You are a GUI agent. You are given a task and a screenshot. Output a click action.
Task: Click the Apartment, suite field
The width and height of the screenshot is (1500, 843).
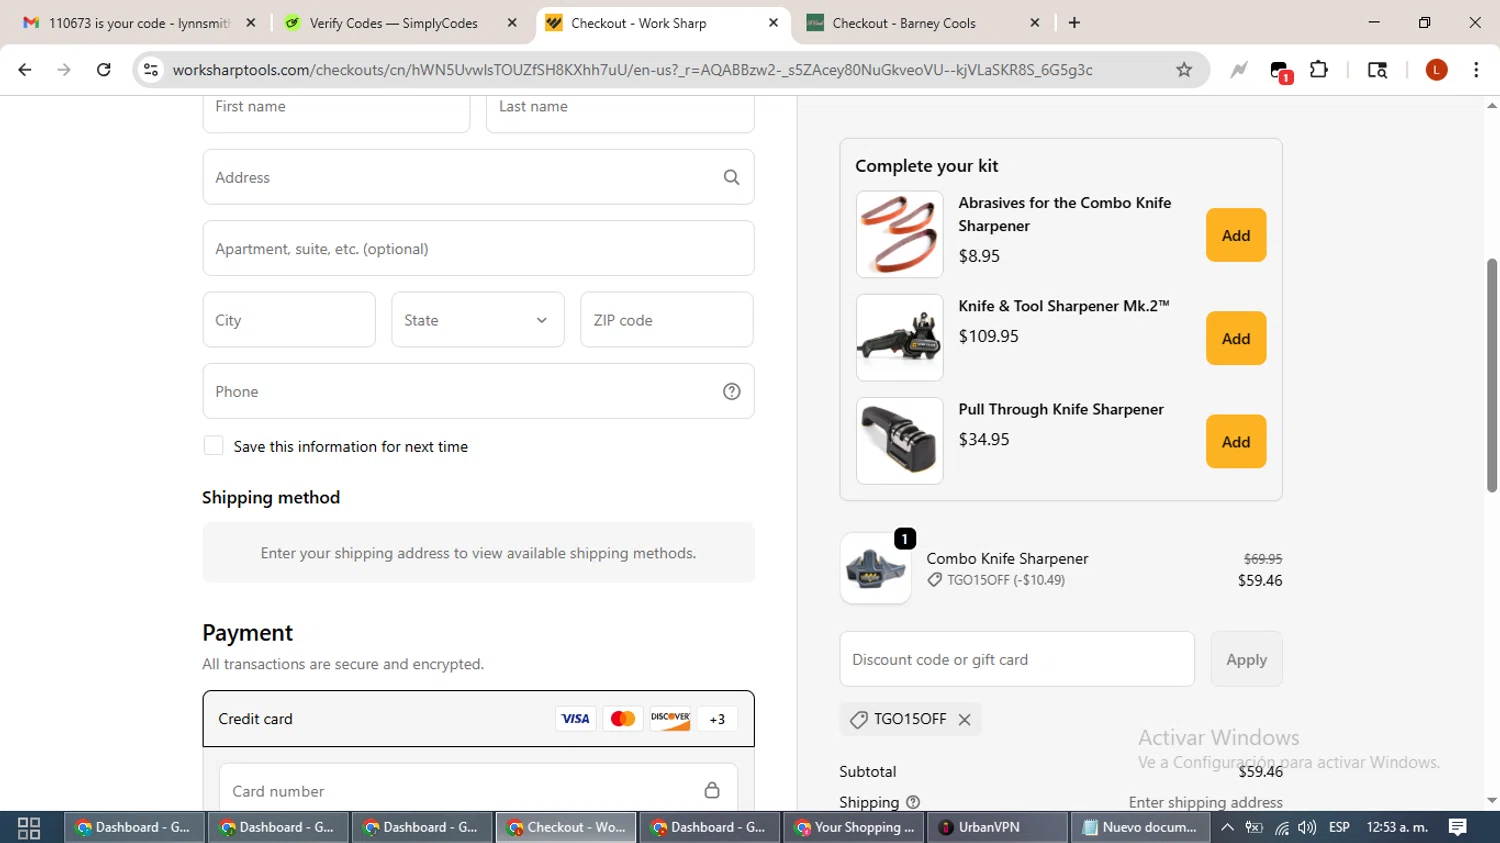tap(478, 248)
